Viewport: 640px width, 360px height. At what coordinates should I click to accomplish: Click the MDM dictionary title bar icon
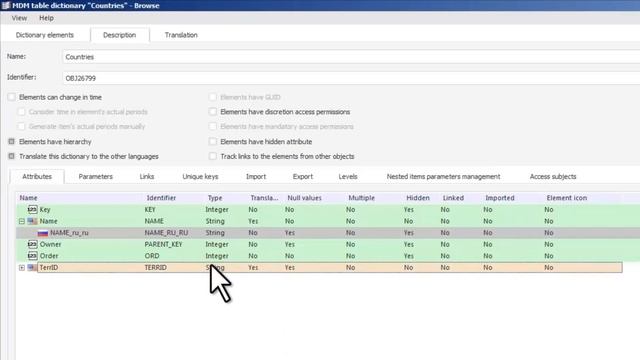tap(5, 5)
